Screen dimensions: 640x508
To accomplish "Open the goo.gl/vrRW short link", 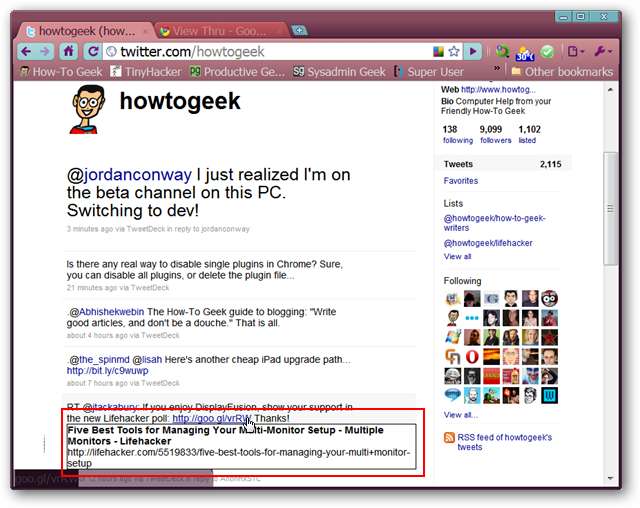I will click(212, 418).
